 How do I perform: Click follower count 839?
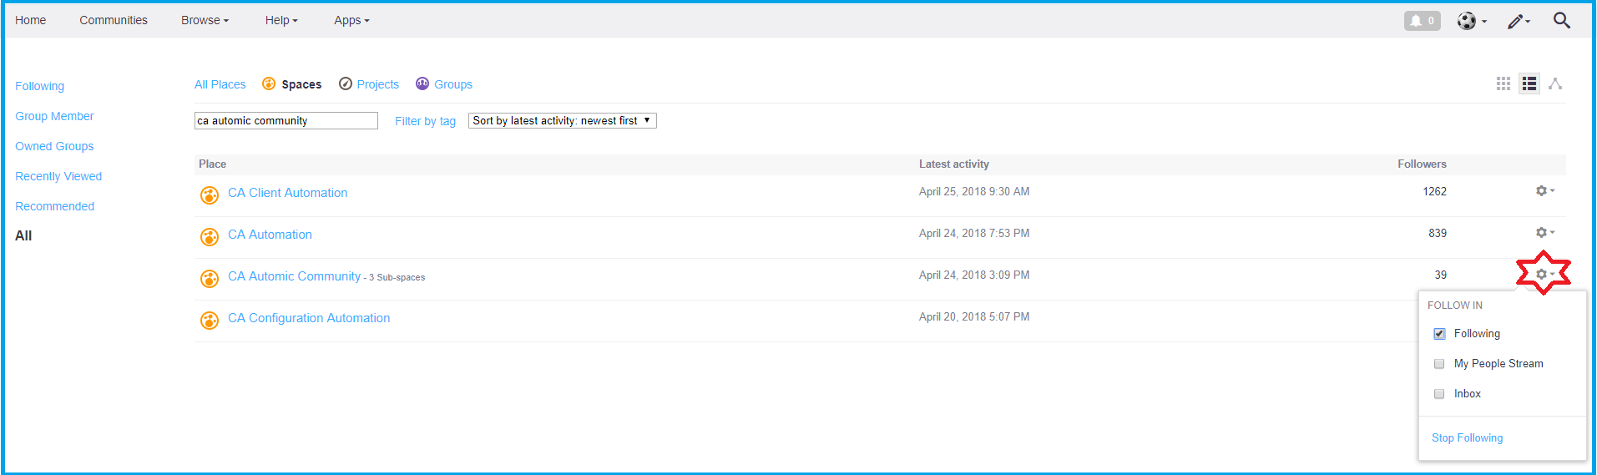(1438, 234)
